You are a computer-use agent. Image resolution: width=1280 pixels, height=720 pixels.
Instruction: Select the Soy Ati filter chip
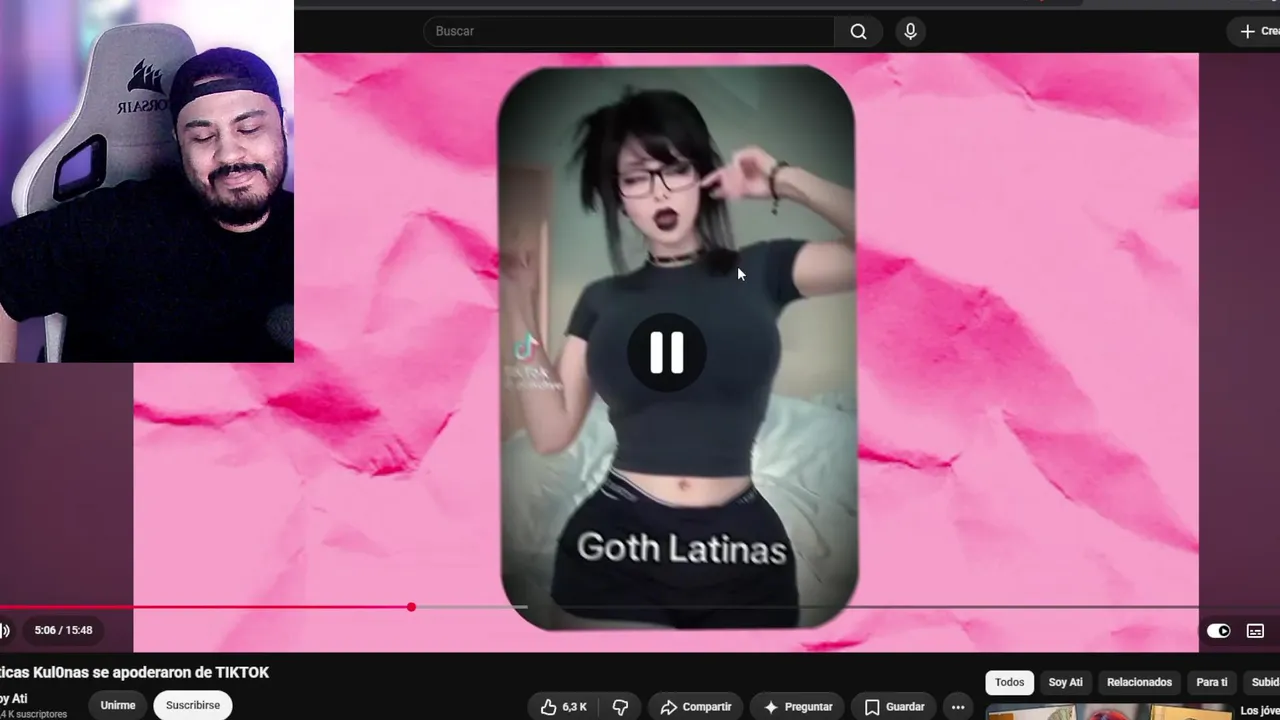click(1065, 682)
